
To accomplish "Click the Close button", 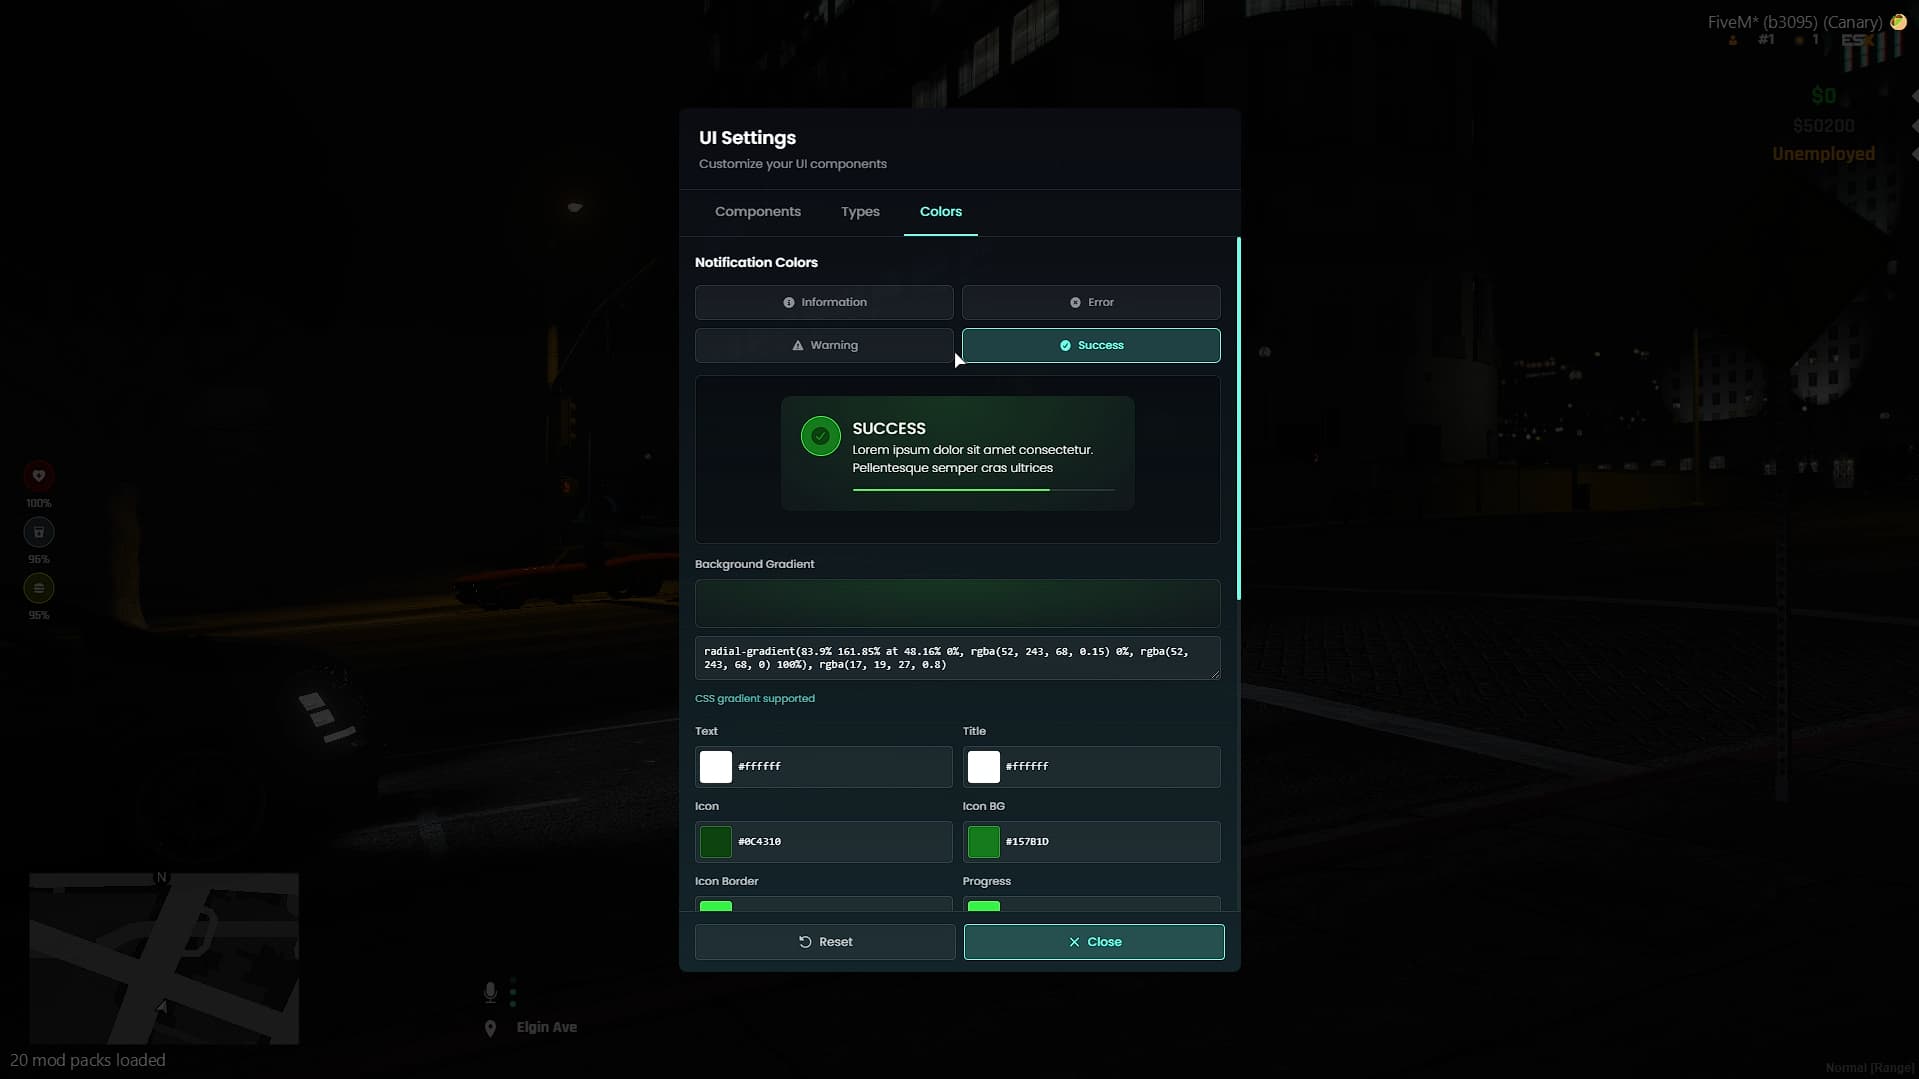I will 1093,941.
